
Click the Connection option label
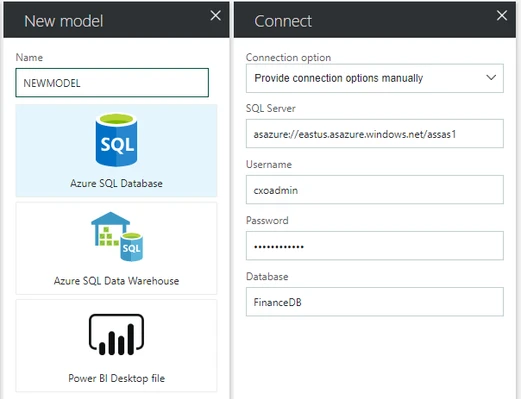tap(288, 57)
